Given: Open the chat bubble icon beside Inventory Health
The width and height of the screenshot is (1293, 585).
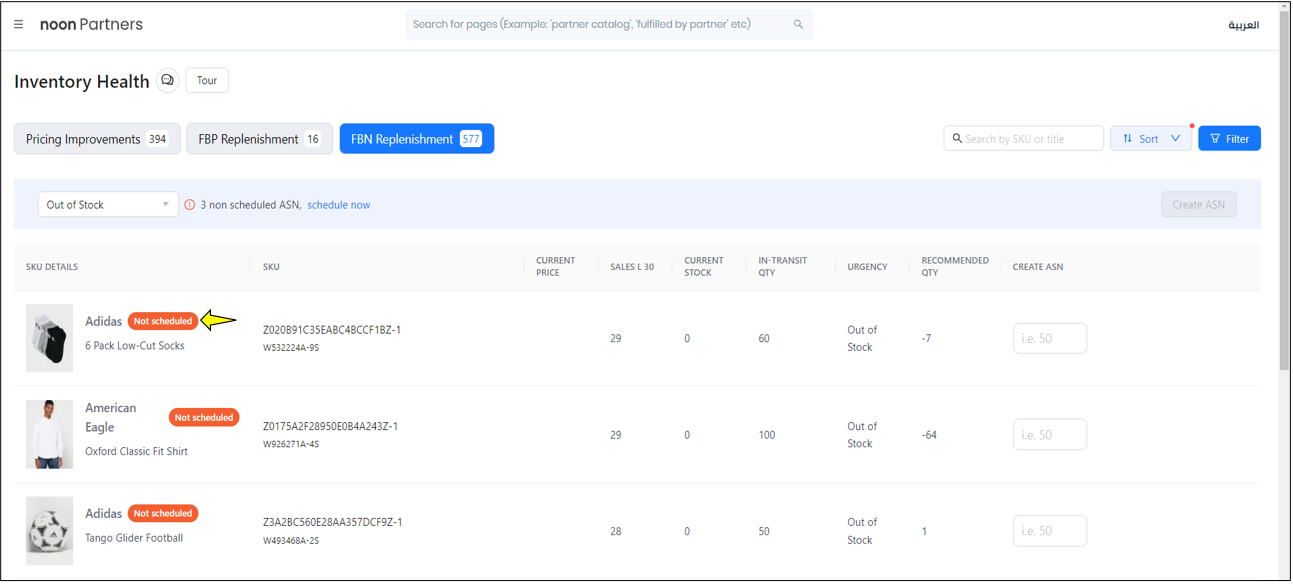Looking at the screenshot, I should tap(168, 81).
